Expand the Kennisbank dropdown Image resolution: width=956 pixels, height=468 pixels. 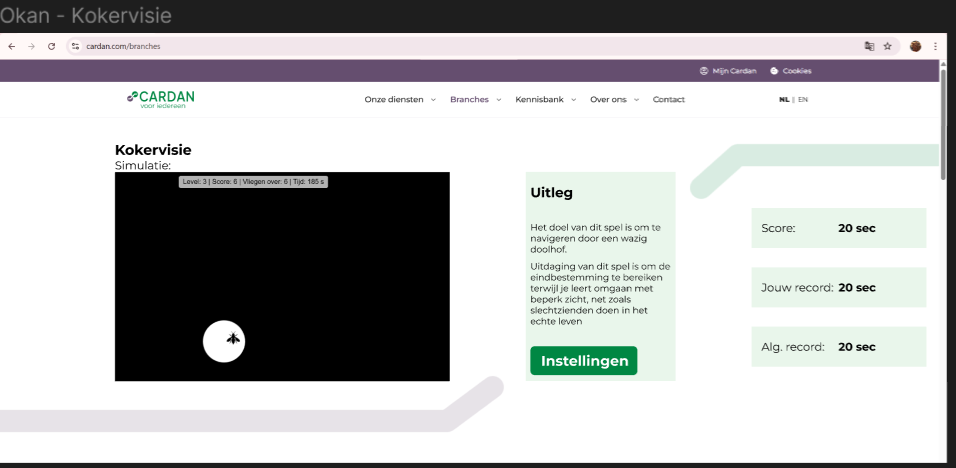[545, 99]
